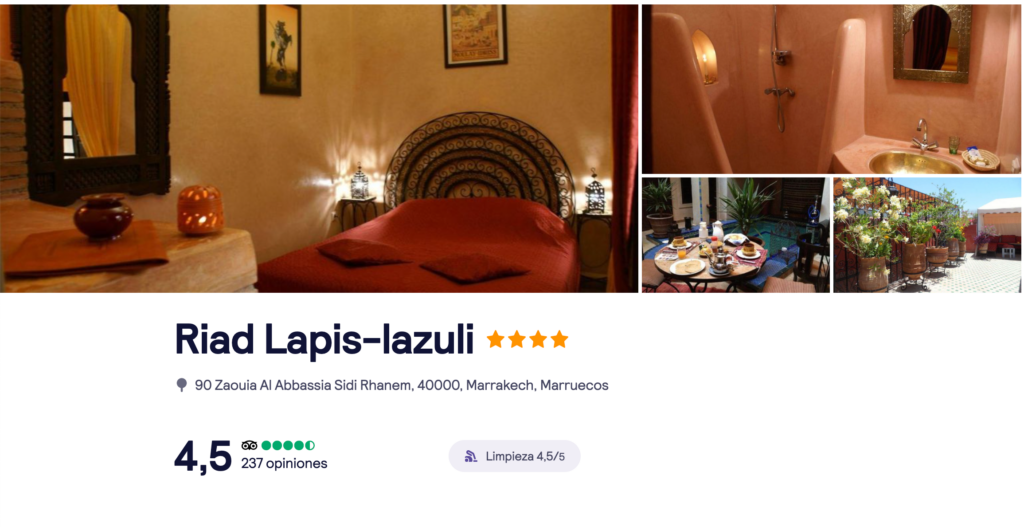Image resolution: width=1024 pixels, height=527 pixels.
Task: Click the 4,5 overall rating score
Action: pos(203,456)
